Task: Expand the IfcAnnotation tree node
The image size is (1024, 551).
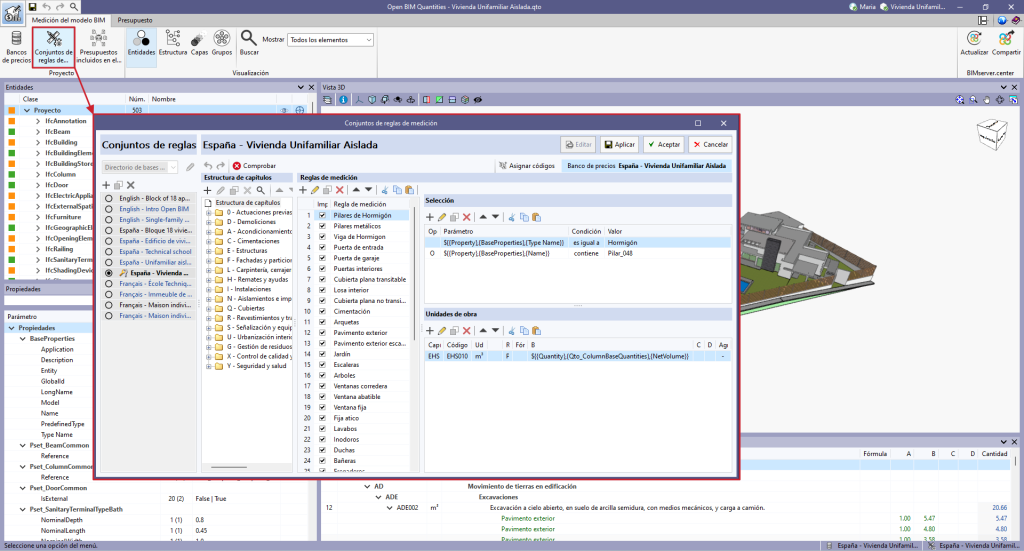Action: click(x=38, y=121)
